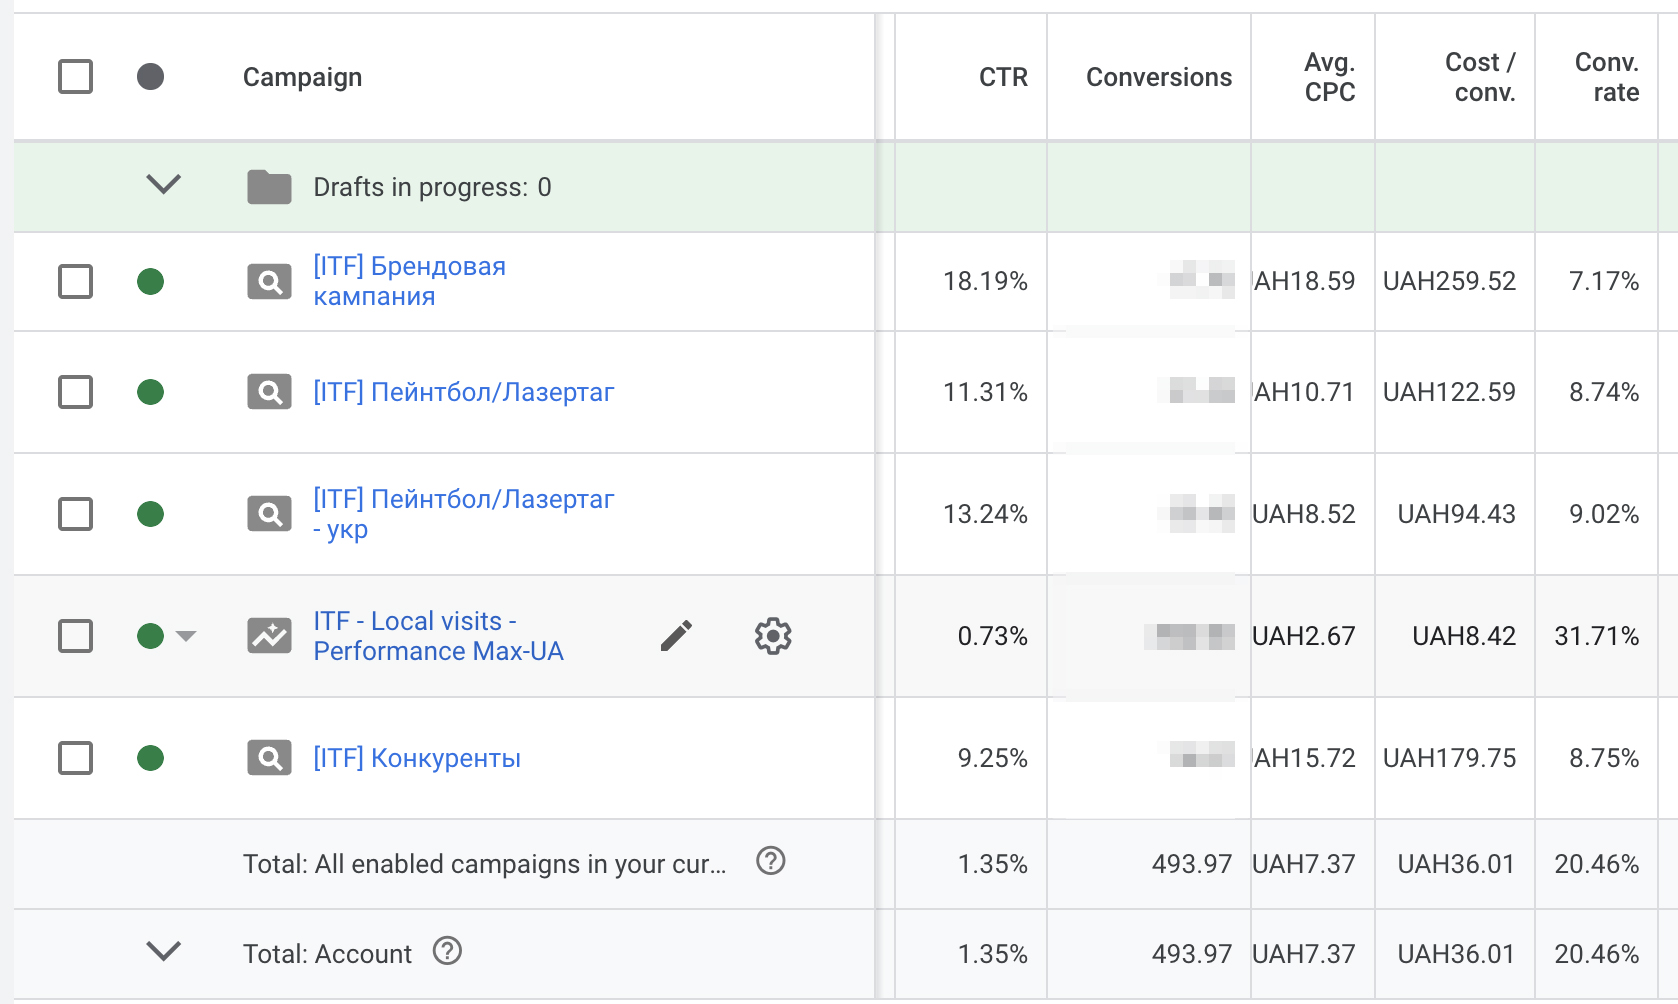Screen dimensions: 1678x1004
Task: Click the green status dot for [ITF] Пейнтбол/Лазертаг
Action: coord(151,392)
